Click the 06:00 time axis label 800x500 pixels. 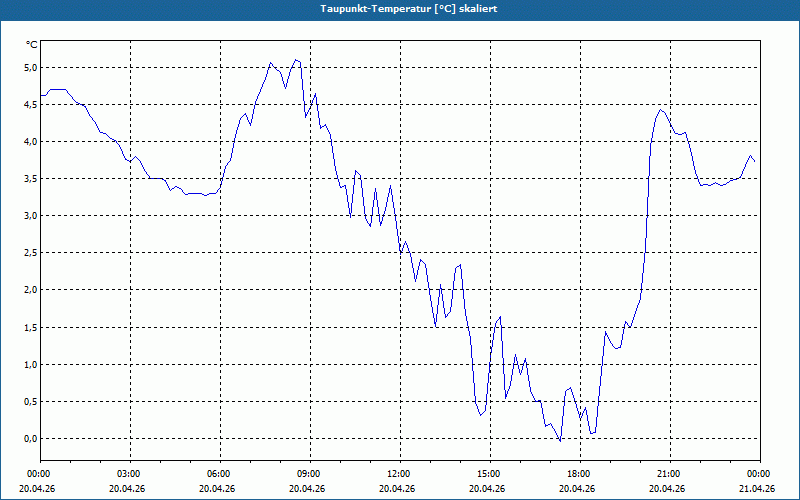220,474
